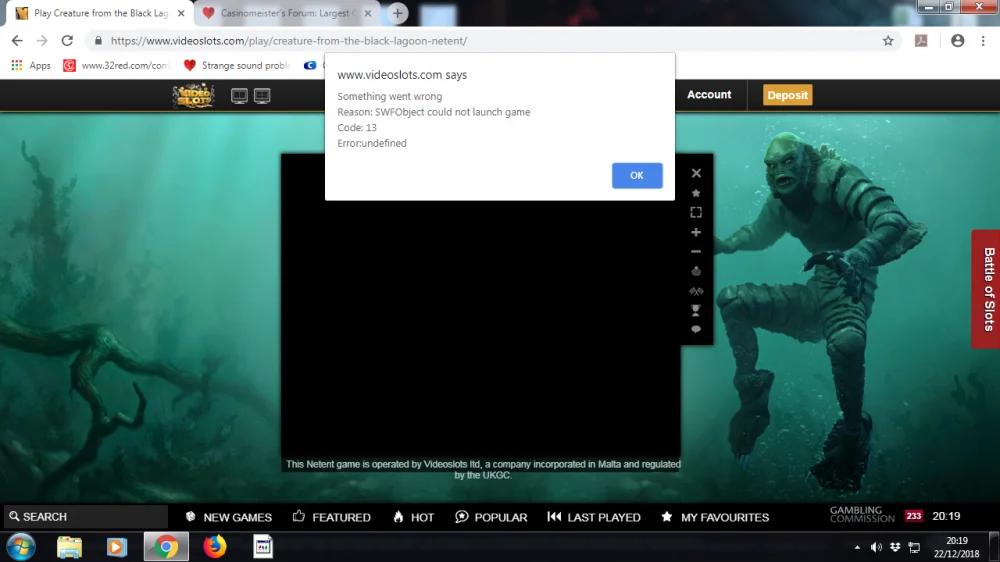Viewport: 1000px width, 562px height.
Task: Switch to Creature from the Black Lagoon tab
Action: 100,13
